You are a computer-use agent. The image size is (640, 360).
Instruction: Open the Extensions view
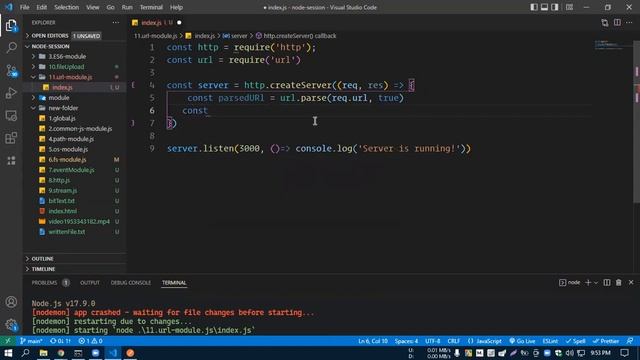tap(11, 138)
